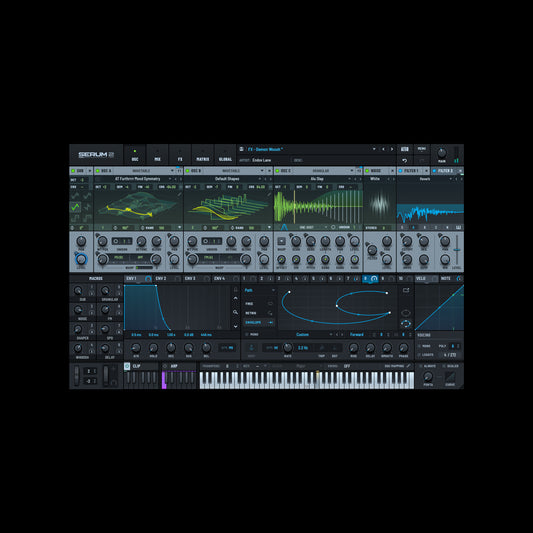Click the envelope zoom magnifier icon
This screenshot has height=533, width=533.
[235, 312]
